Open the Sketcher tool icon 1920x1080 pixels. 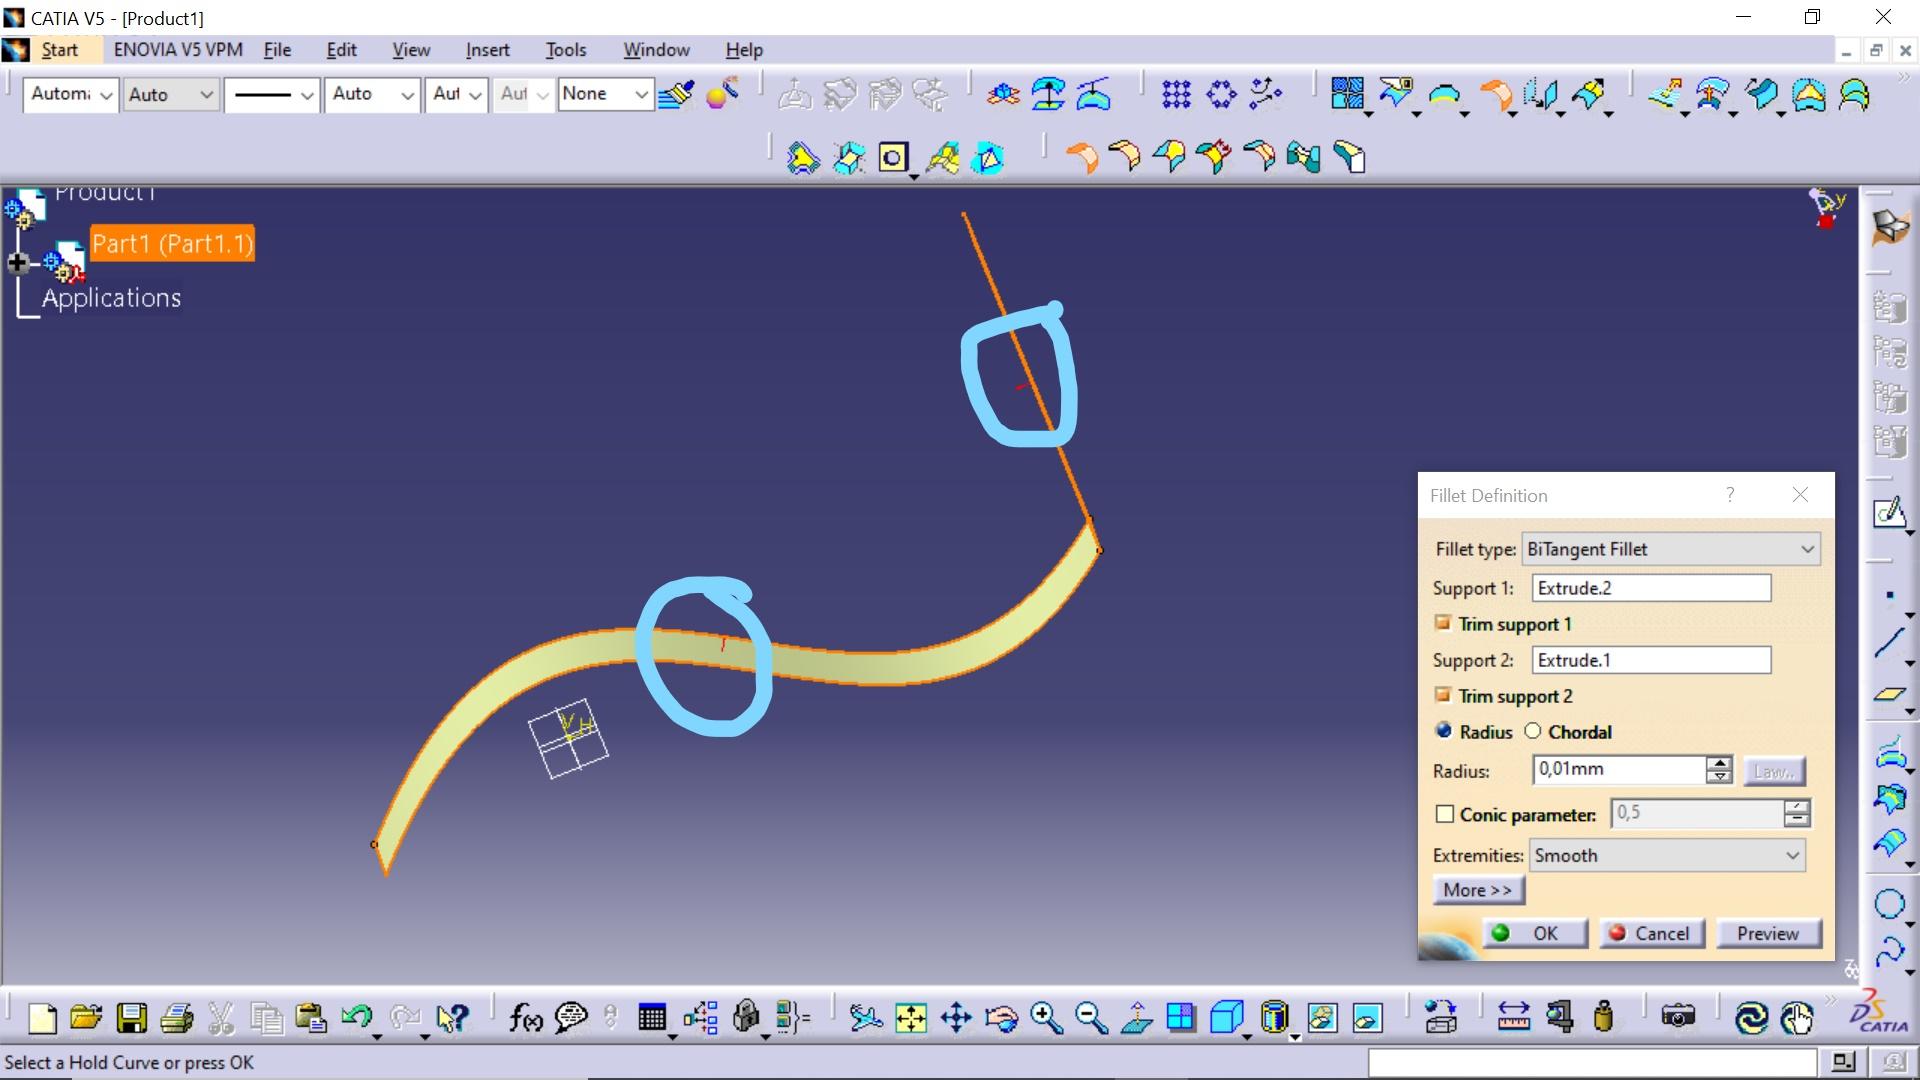[1888, 514]
